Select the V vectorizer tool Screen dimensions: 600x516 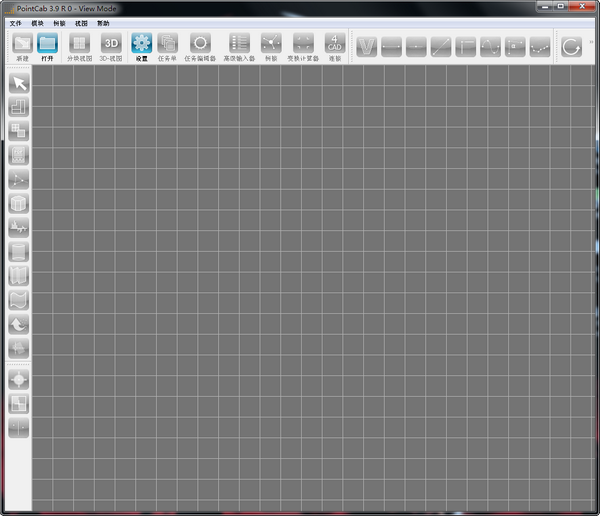click(367, 47)
